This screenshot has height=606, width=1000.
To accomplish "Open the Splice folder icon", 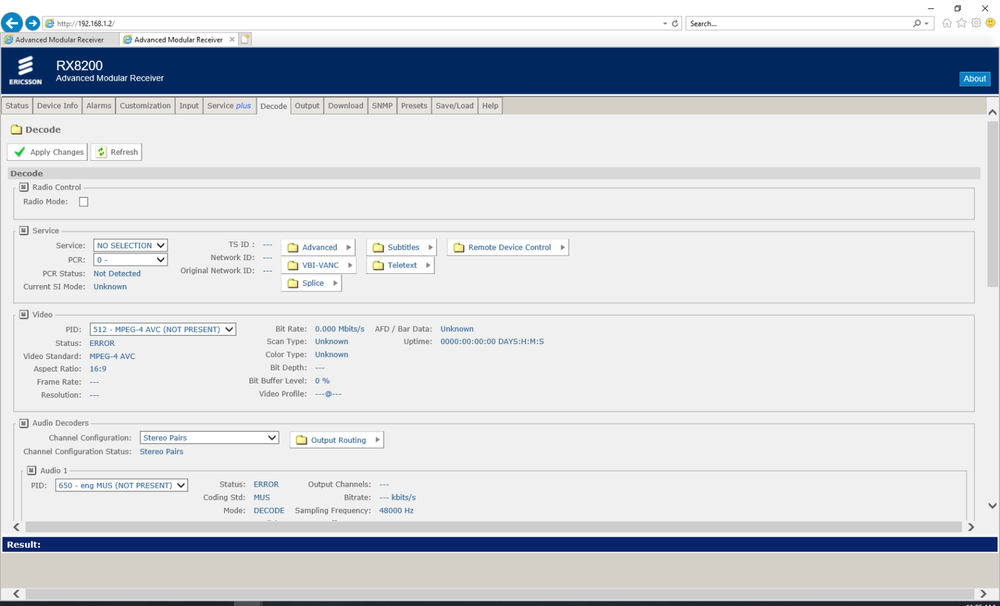I will coord(293,284).
